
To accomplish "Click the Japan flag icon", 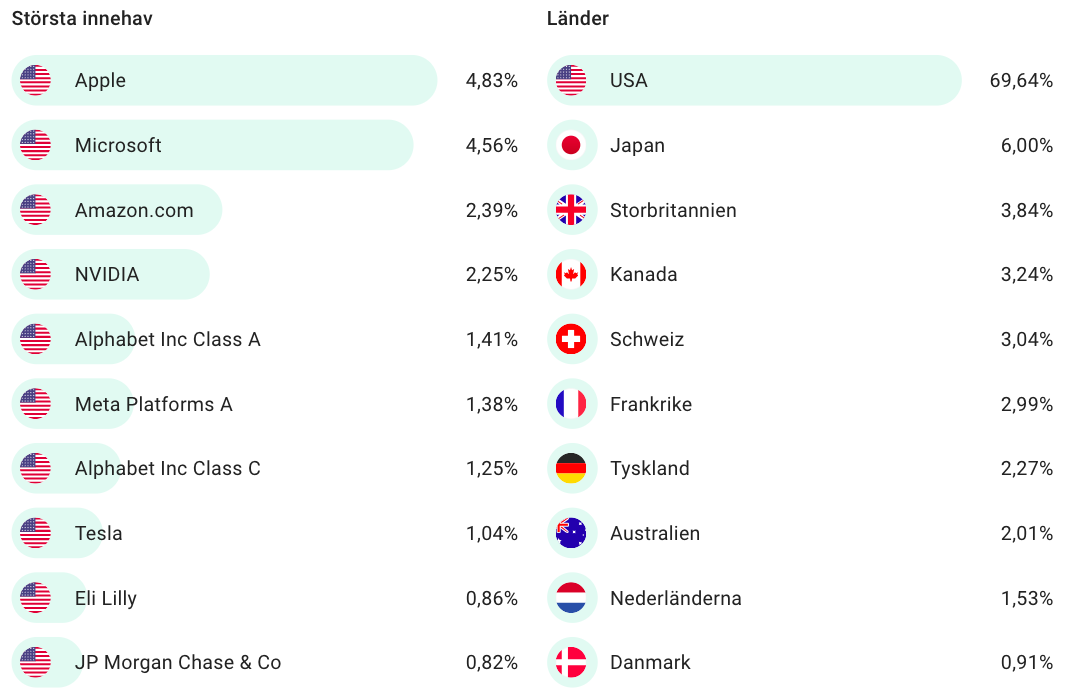I will (x=571, y=145).
